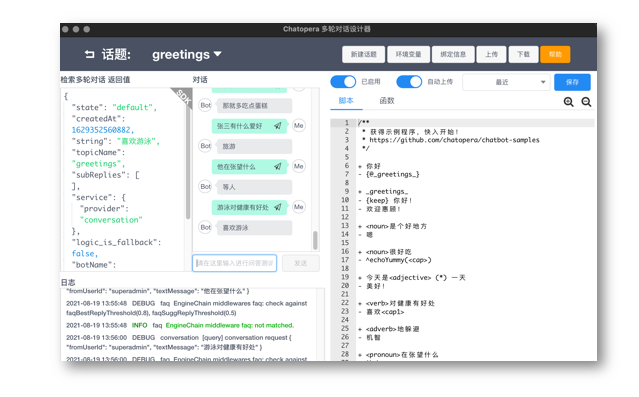The height and width of the screenshot is (397, 639).
Task: Switch to the 函数 functions tab
Action: (x=387, y=101)
